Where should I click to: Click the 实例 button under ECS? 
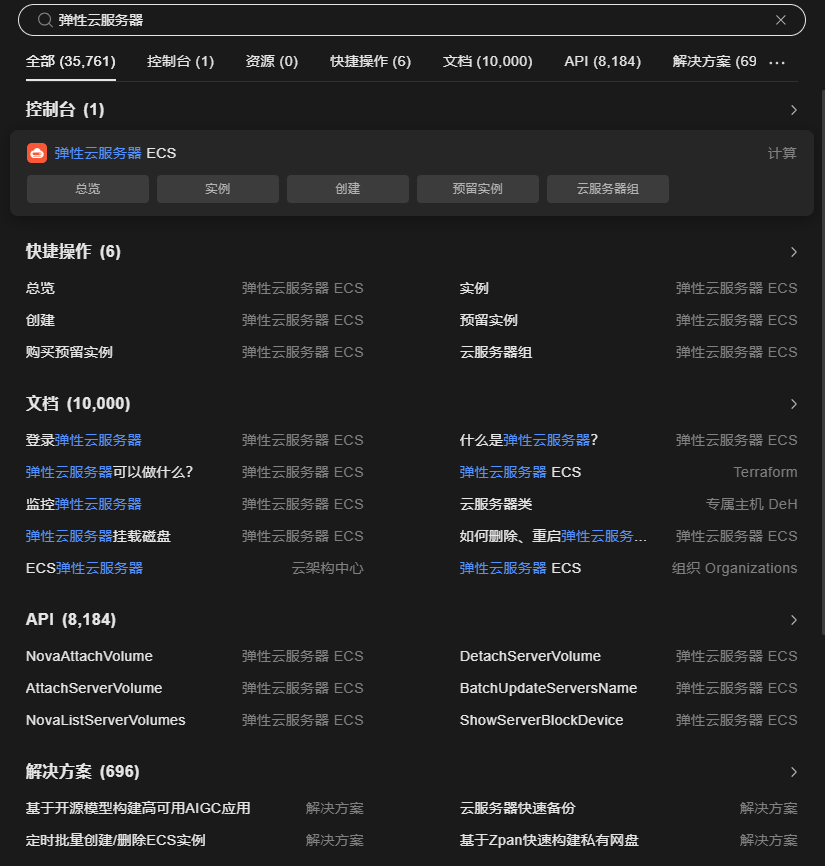point(218,189)
